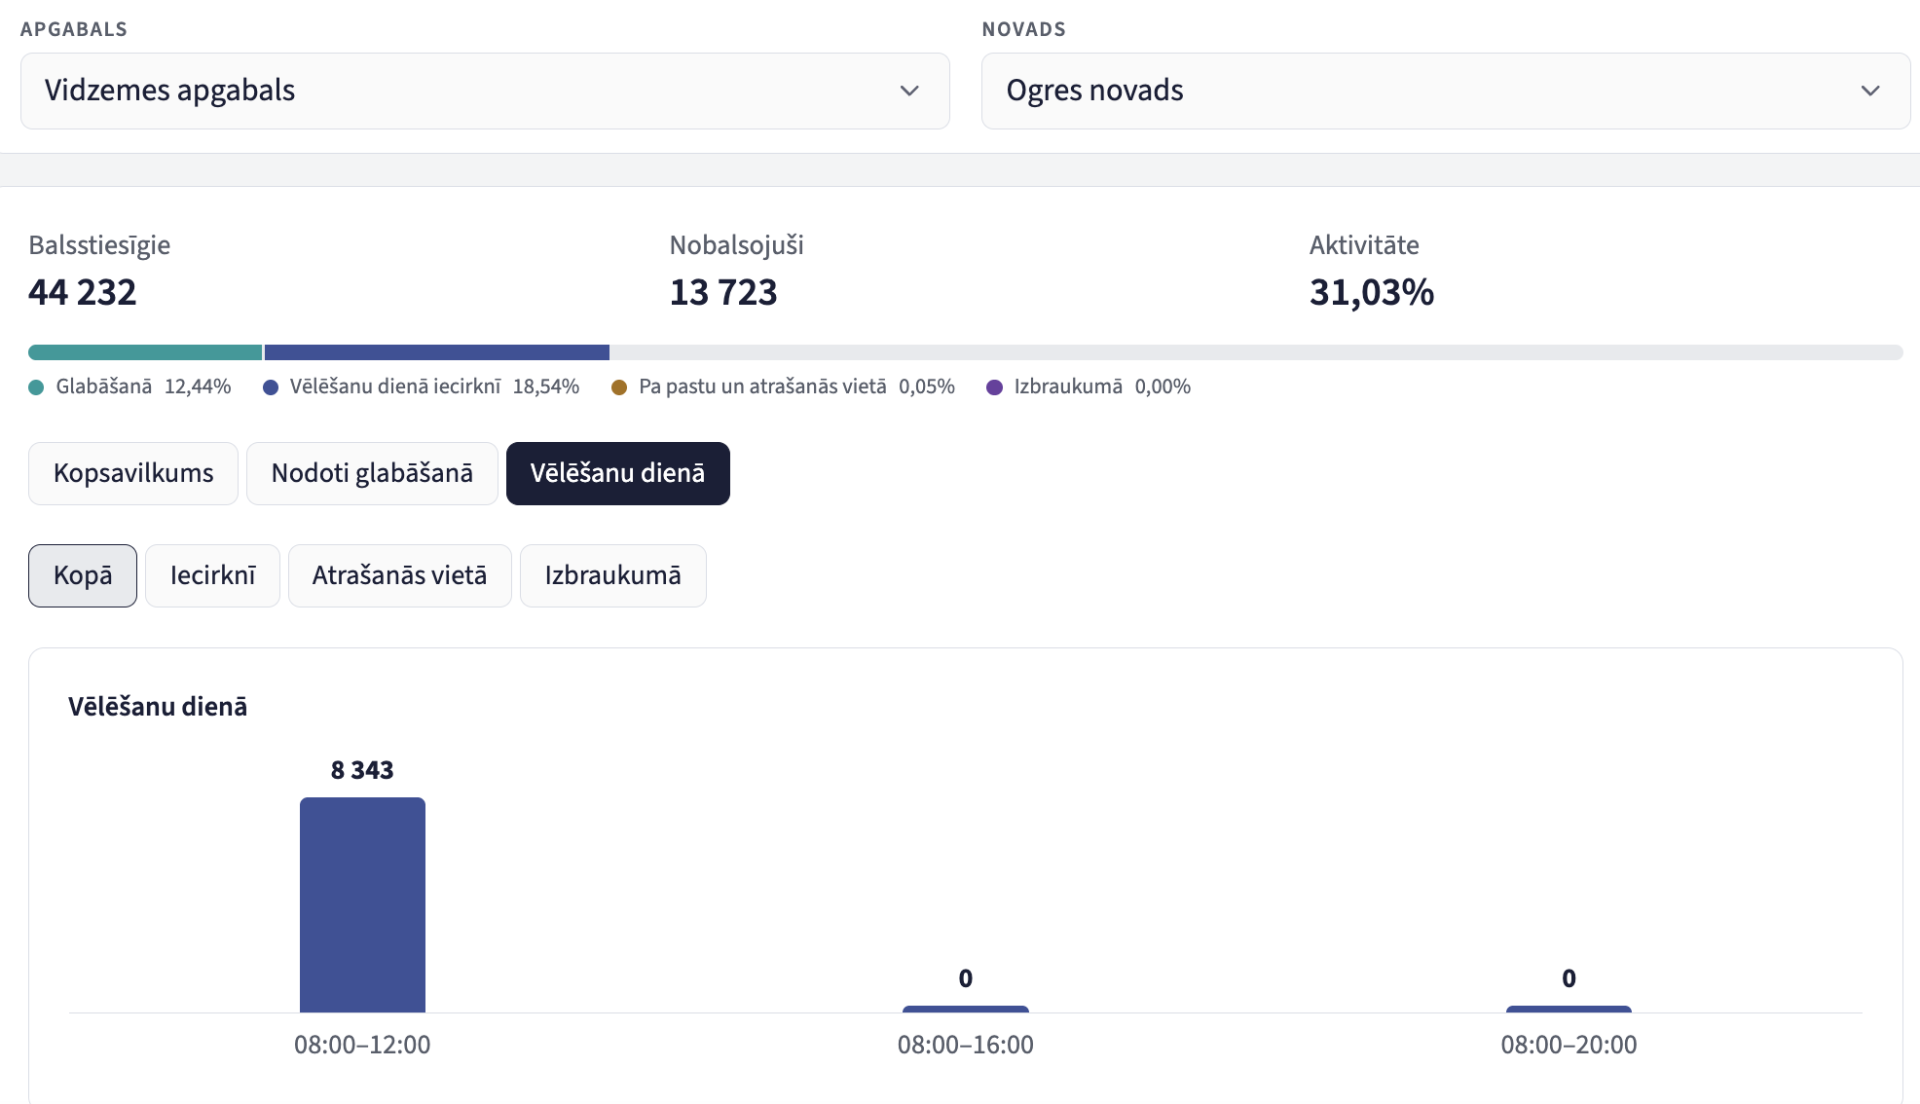Image resolution: width=1920 pixels, height=1104 pixels.
Task: Open the Novads dropdown showing Ogres novads
Action: click(x=1446, y=91)
